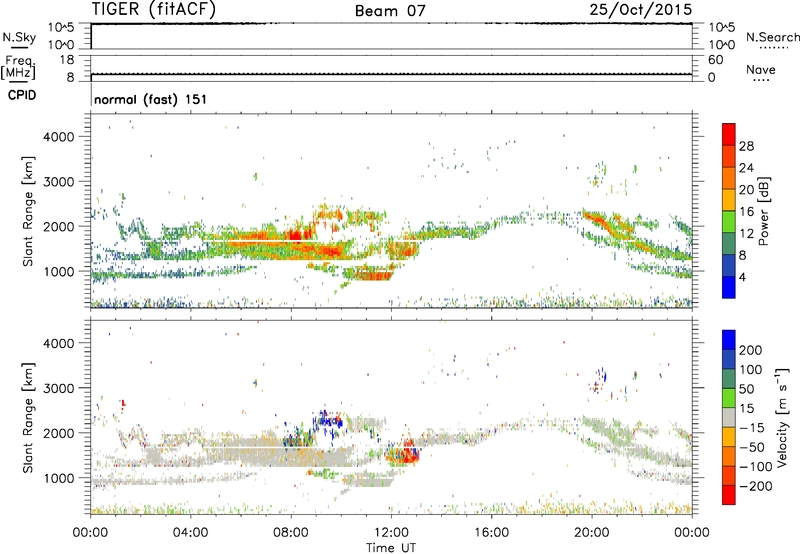The width and height of the screenshot is (800, 554).
Task: Click the 3000 tick on velocity panel range axis
Action: pos(59,388)
